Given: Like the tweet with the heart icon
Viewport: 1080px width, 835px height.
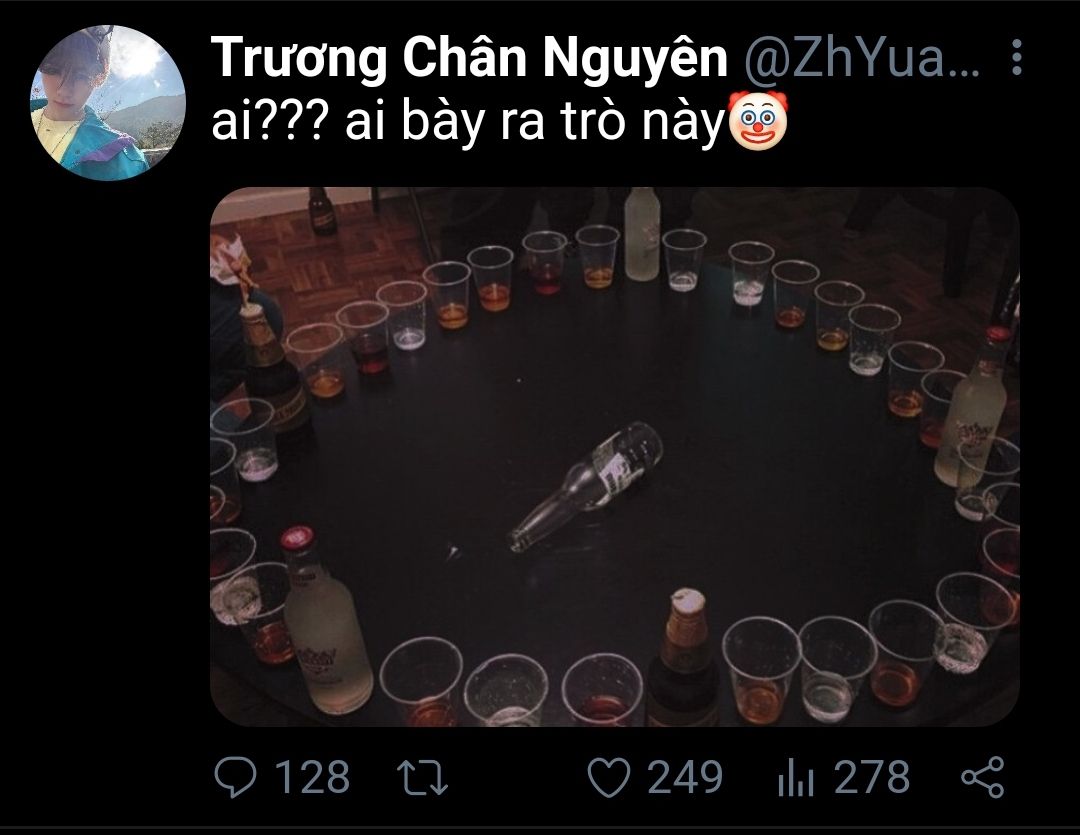Looking at the screenshot, I should pyautogui.click(x=609, y=777).
